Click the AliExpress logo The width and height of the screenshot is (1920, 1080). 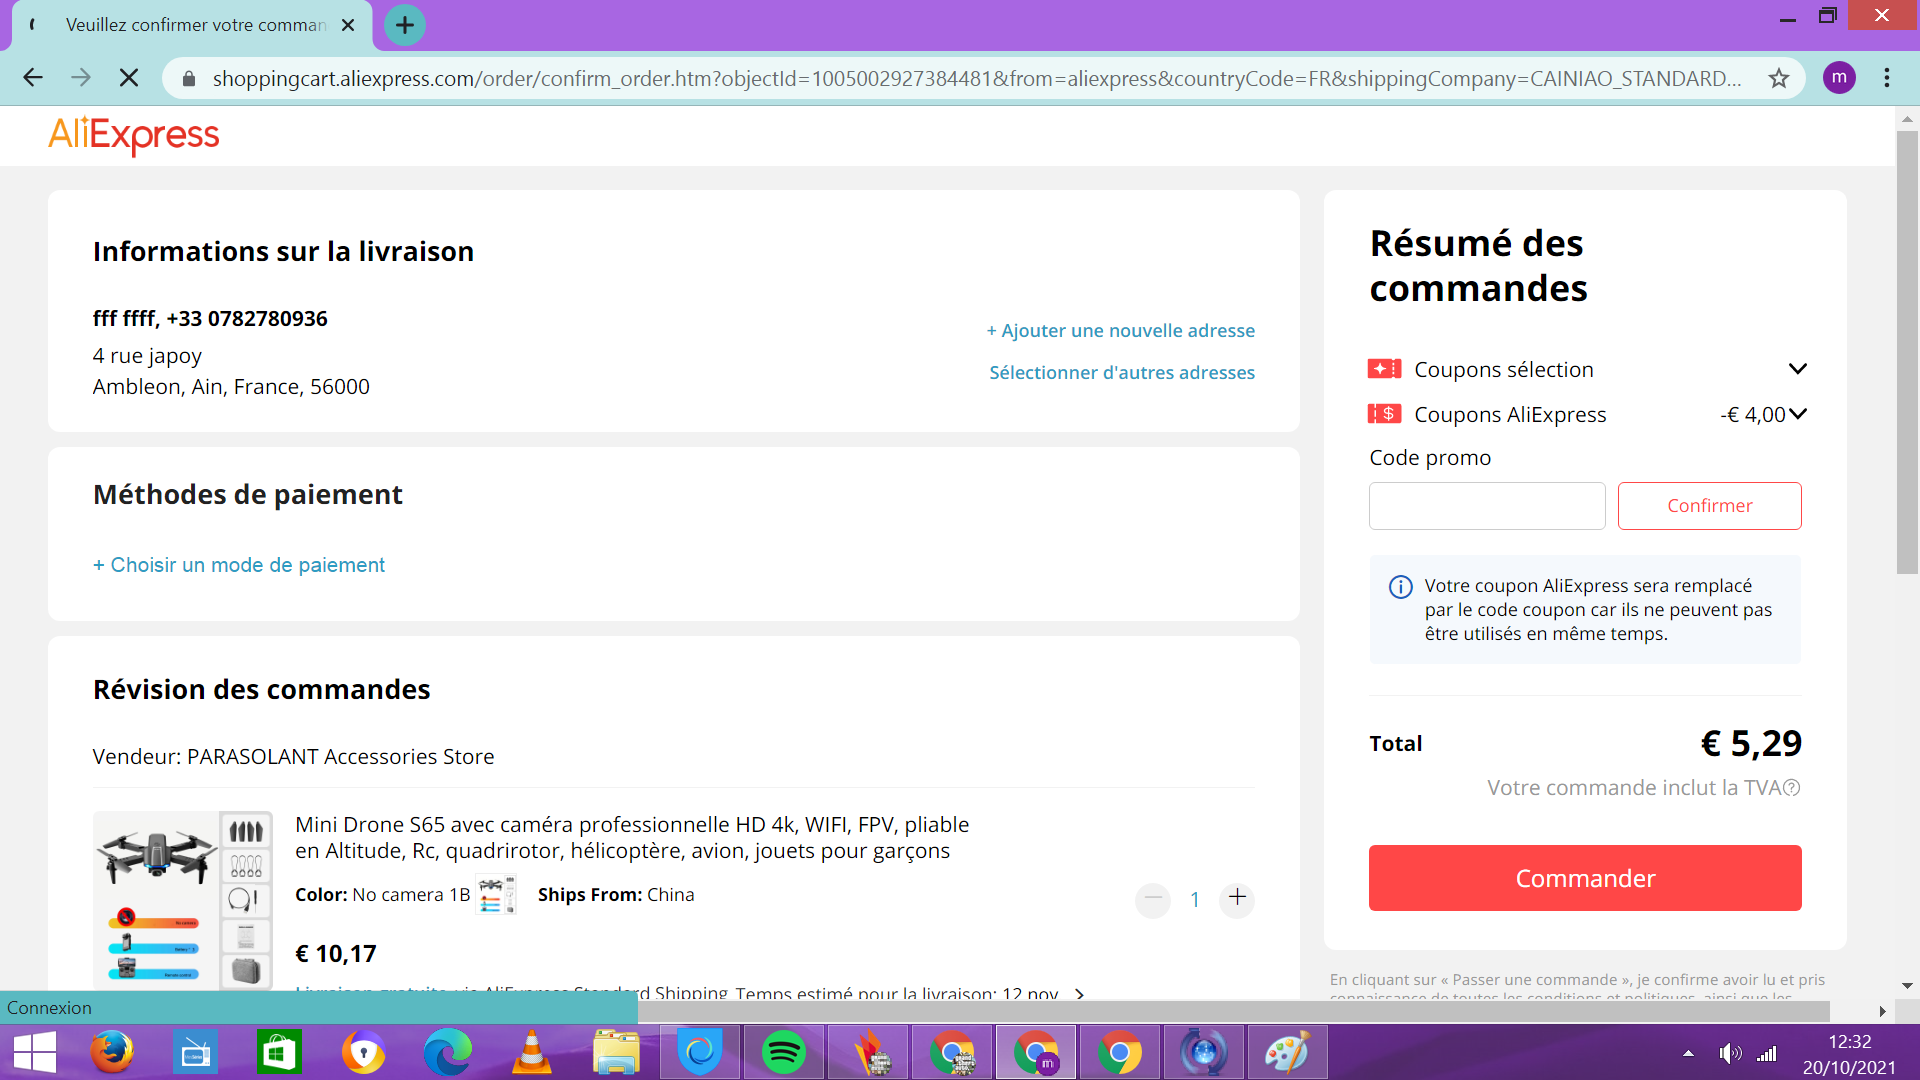point(133,135)
